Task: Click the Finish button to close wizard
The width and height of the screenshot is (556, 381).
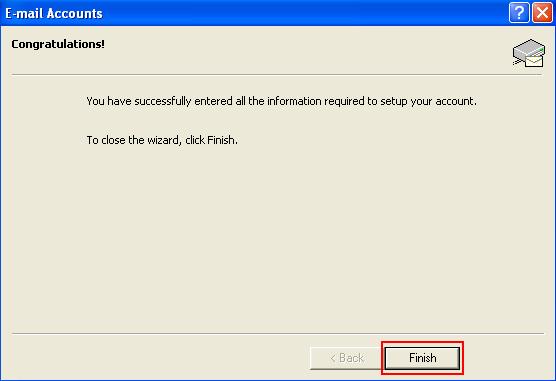Action: (422, 358)
